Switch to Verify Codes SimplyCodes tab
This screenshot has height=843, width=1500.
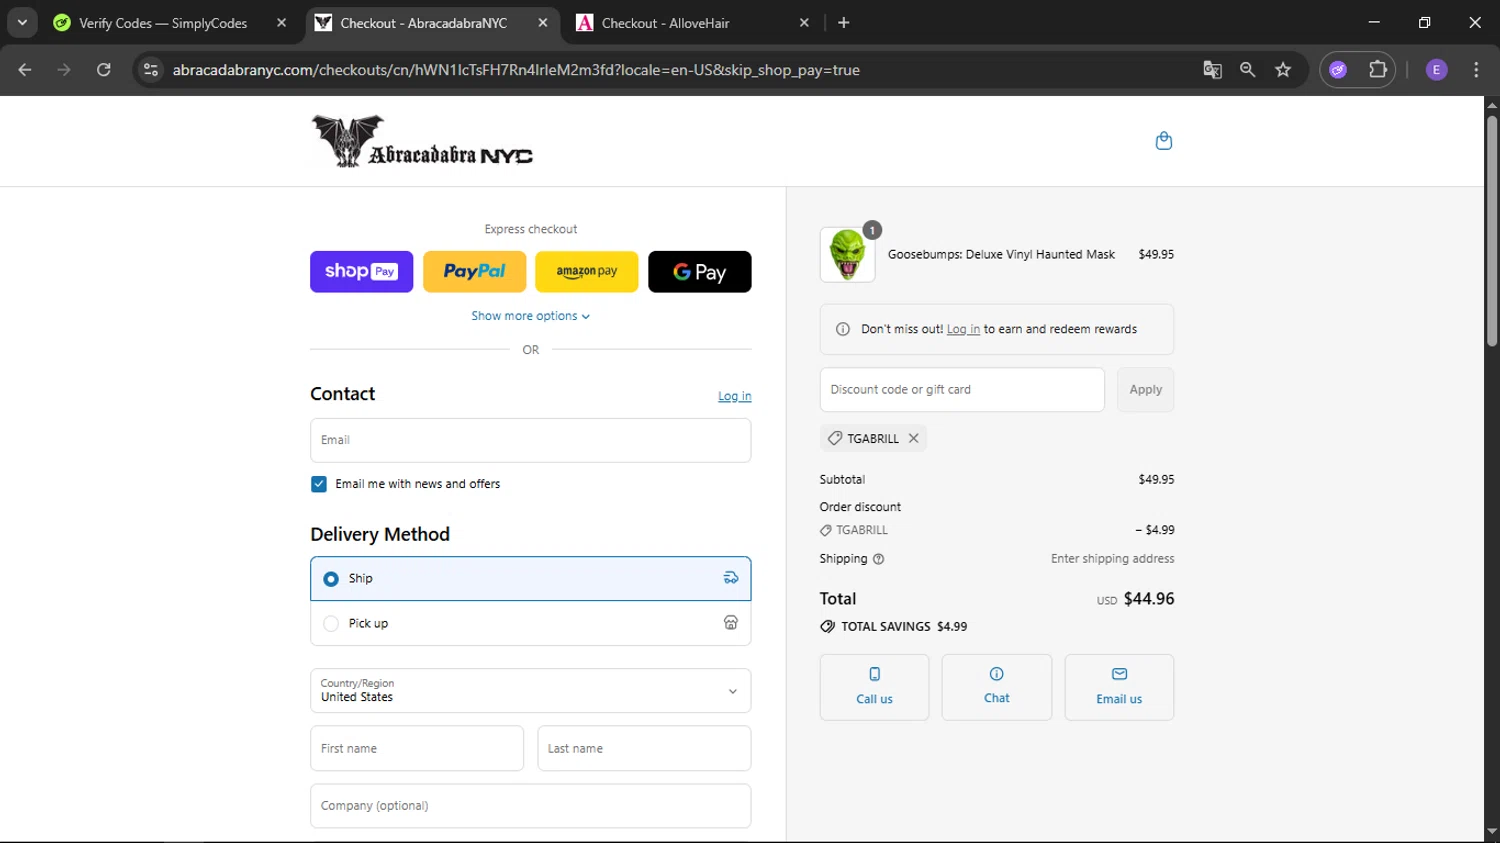(163, 23)
